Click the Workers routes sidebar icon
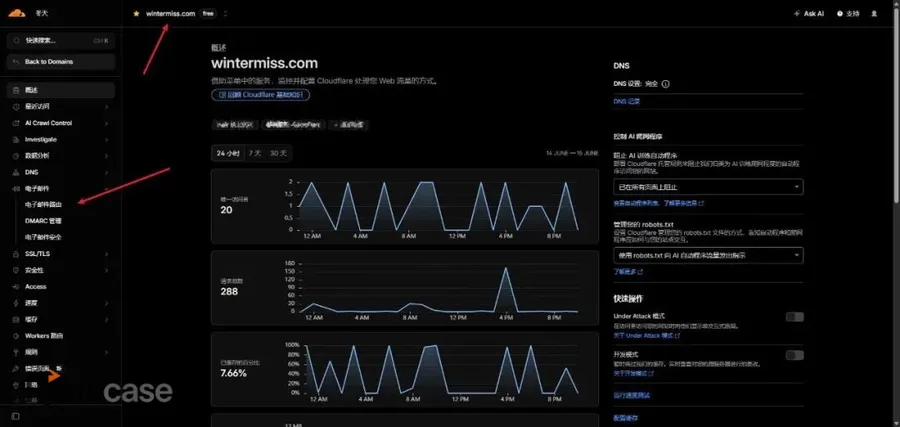The width and height of the screenshot is (900, 427). (x=15, y=336)
